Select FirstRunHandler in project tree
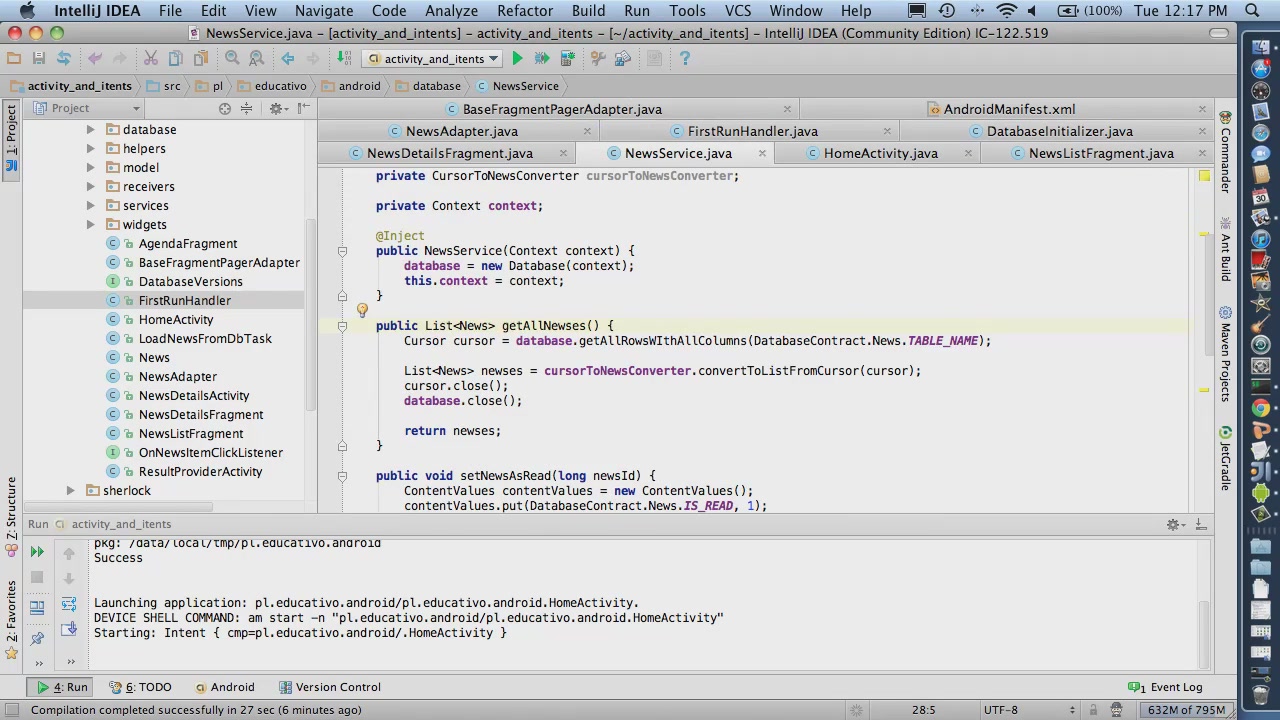This screenshot has width=1280, height=720. pos(184,301)
